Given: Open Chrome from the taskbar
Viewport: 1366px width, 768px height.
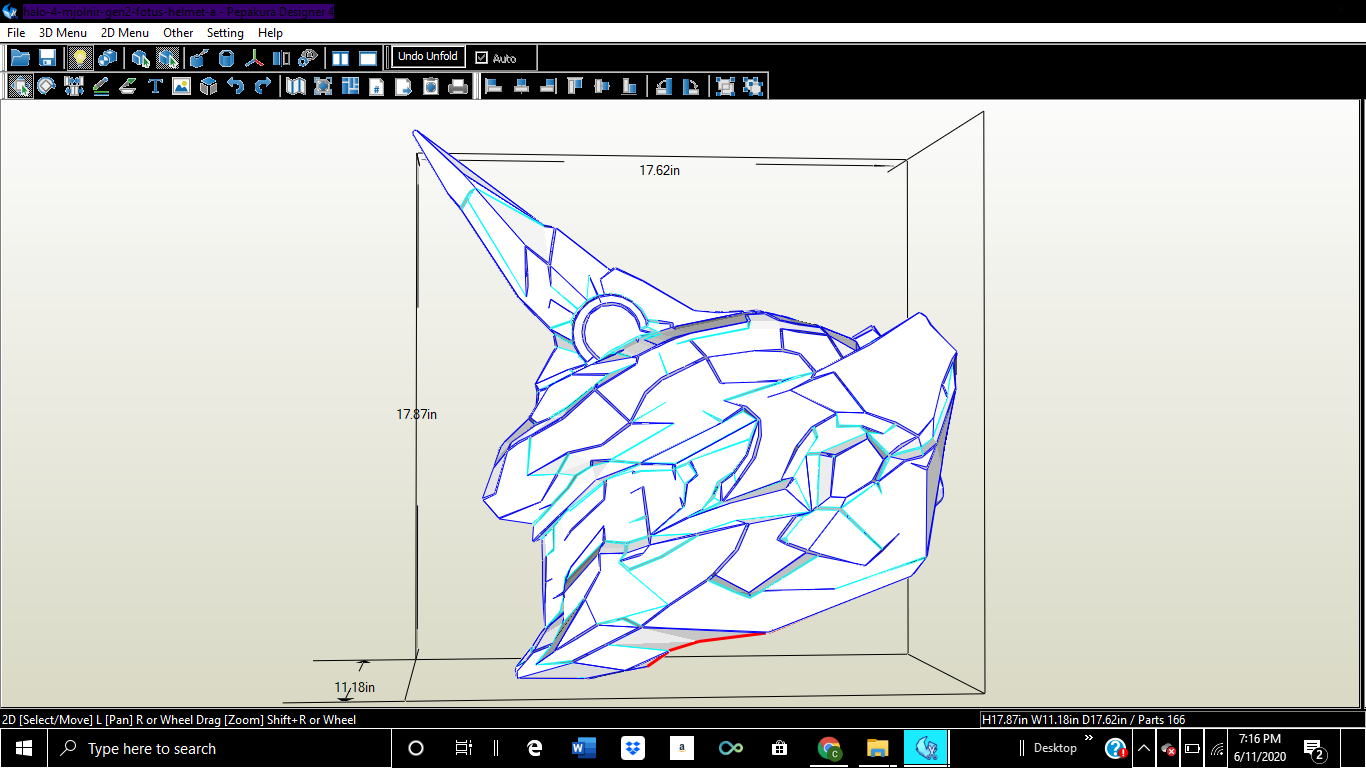Looking at the screenshot, I should point(828,748).
